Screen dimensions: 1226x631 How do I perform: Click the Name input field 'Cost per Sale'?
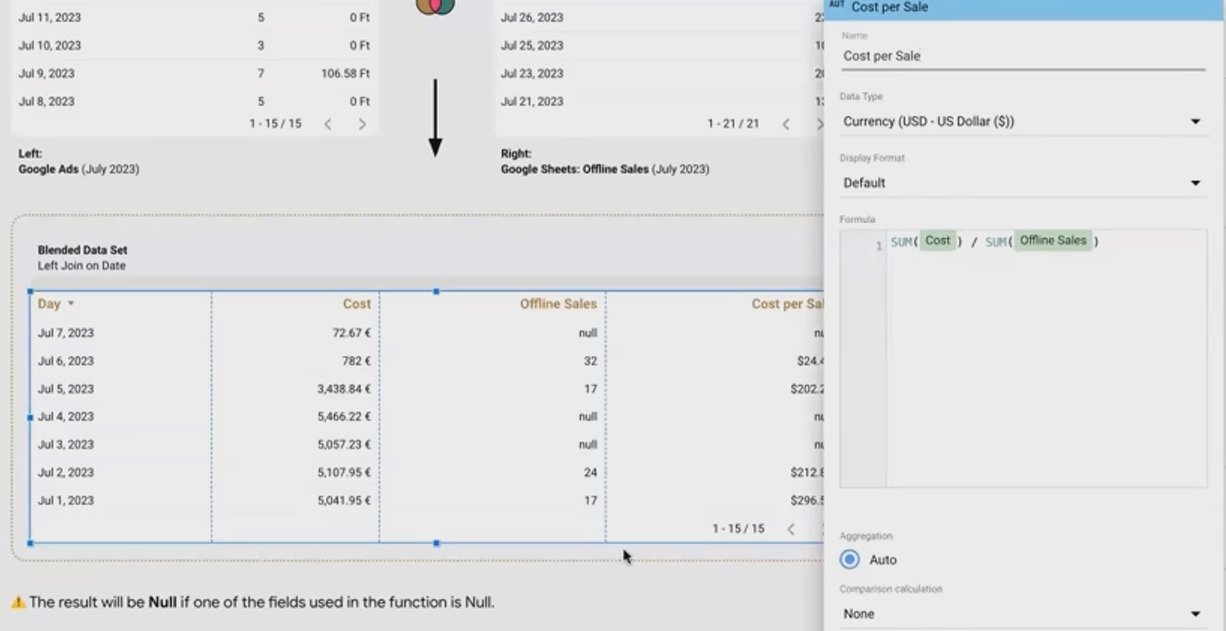[x=1023, y=56]
